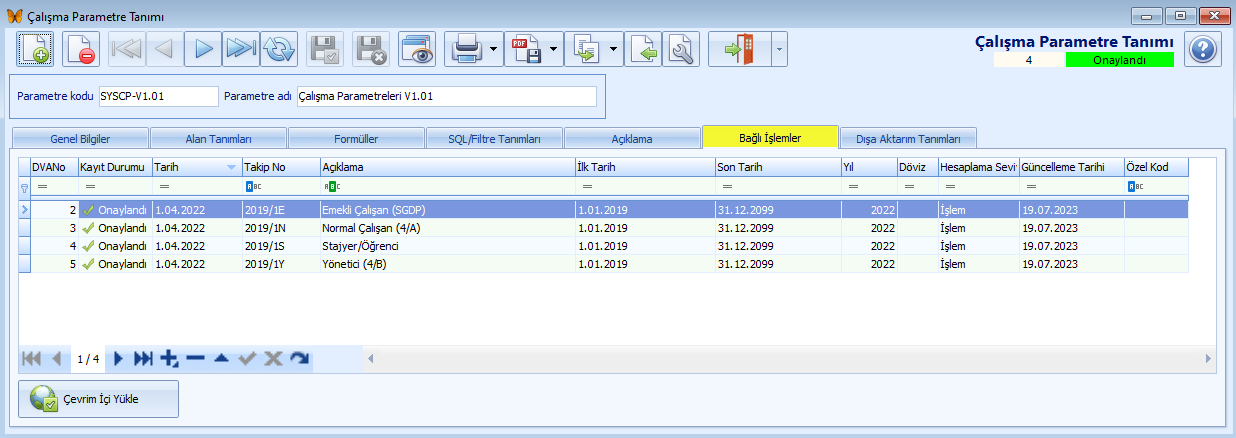Jump to last record in toolbar
Image resolution: width=1236 pixels, height=438 pixels.
[240, 49]
